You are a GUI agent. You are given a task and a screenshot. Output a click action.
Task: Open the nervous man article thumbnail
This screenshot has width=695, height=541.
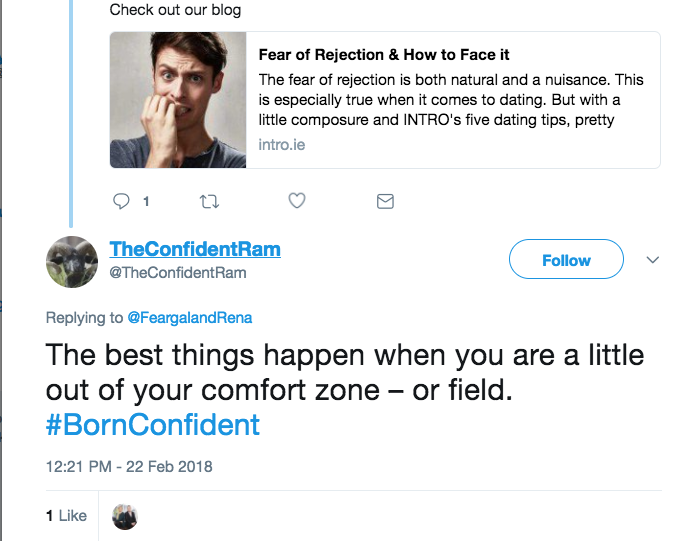pos(178,100)
